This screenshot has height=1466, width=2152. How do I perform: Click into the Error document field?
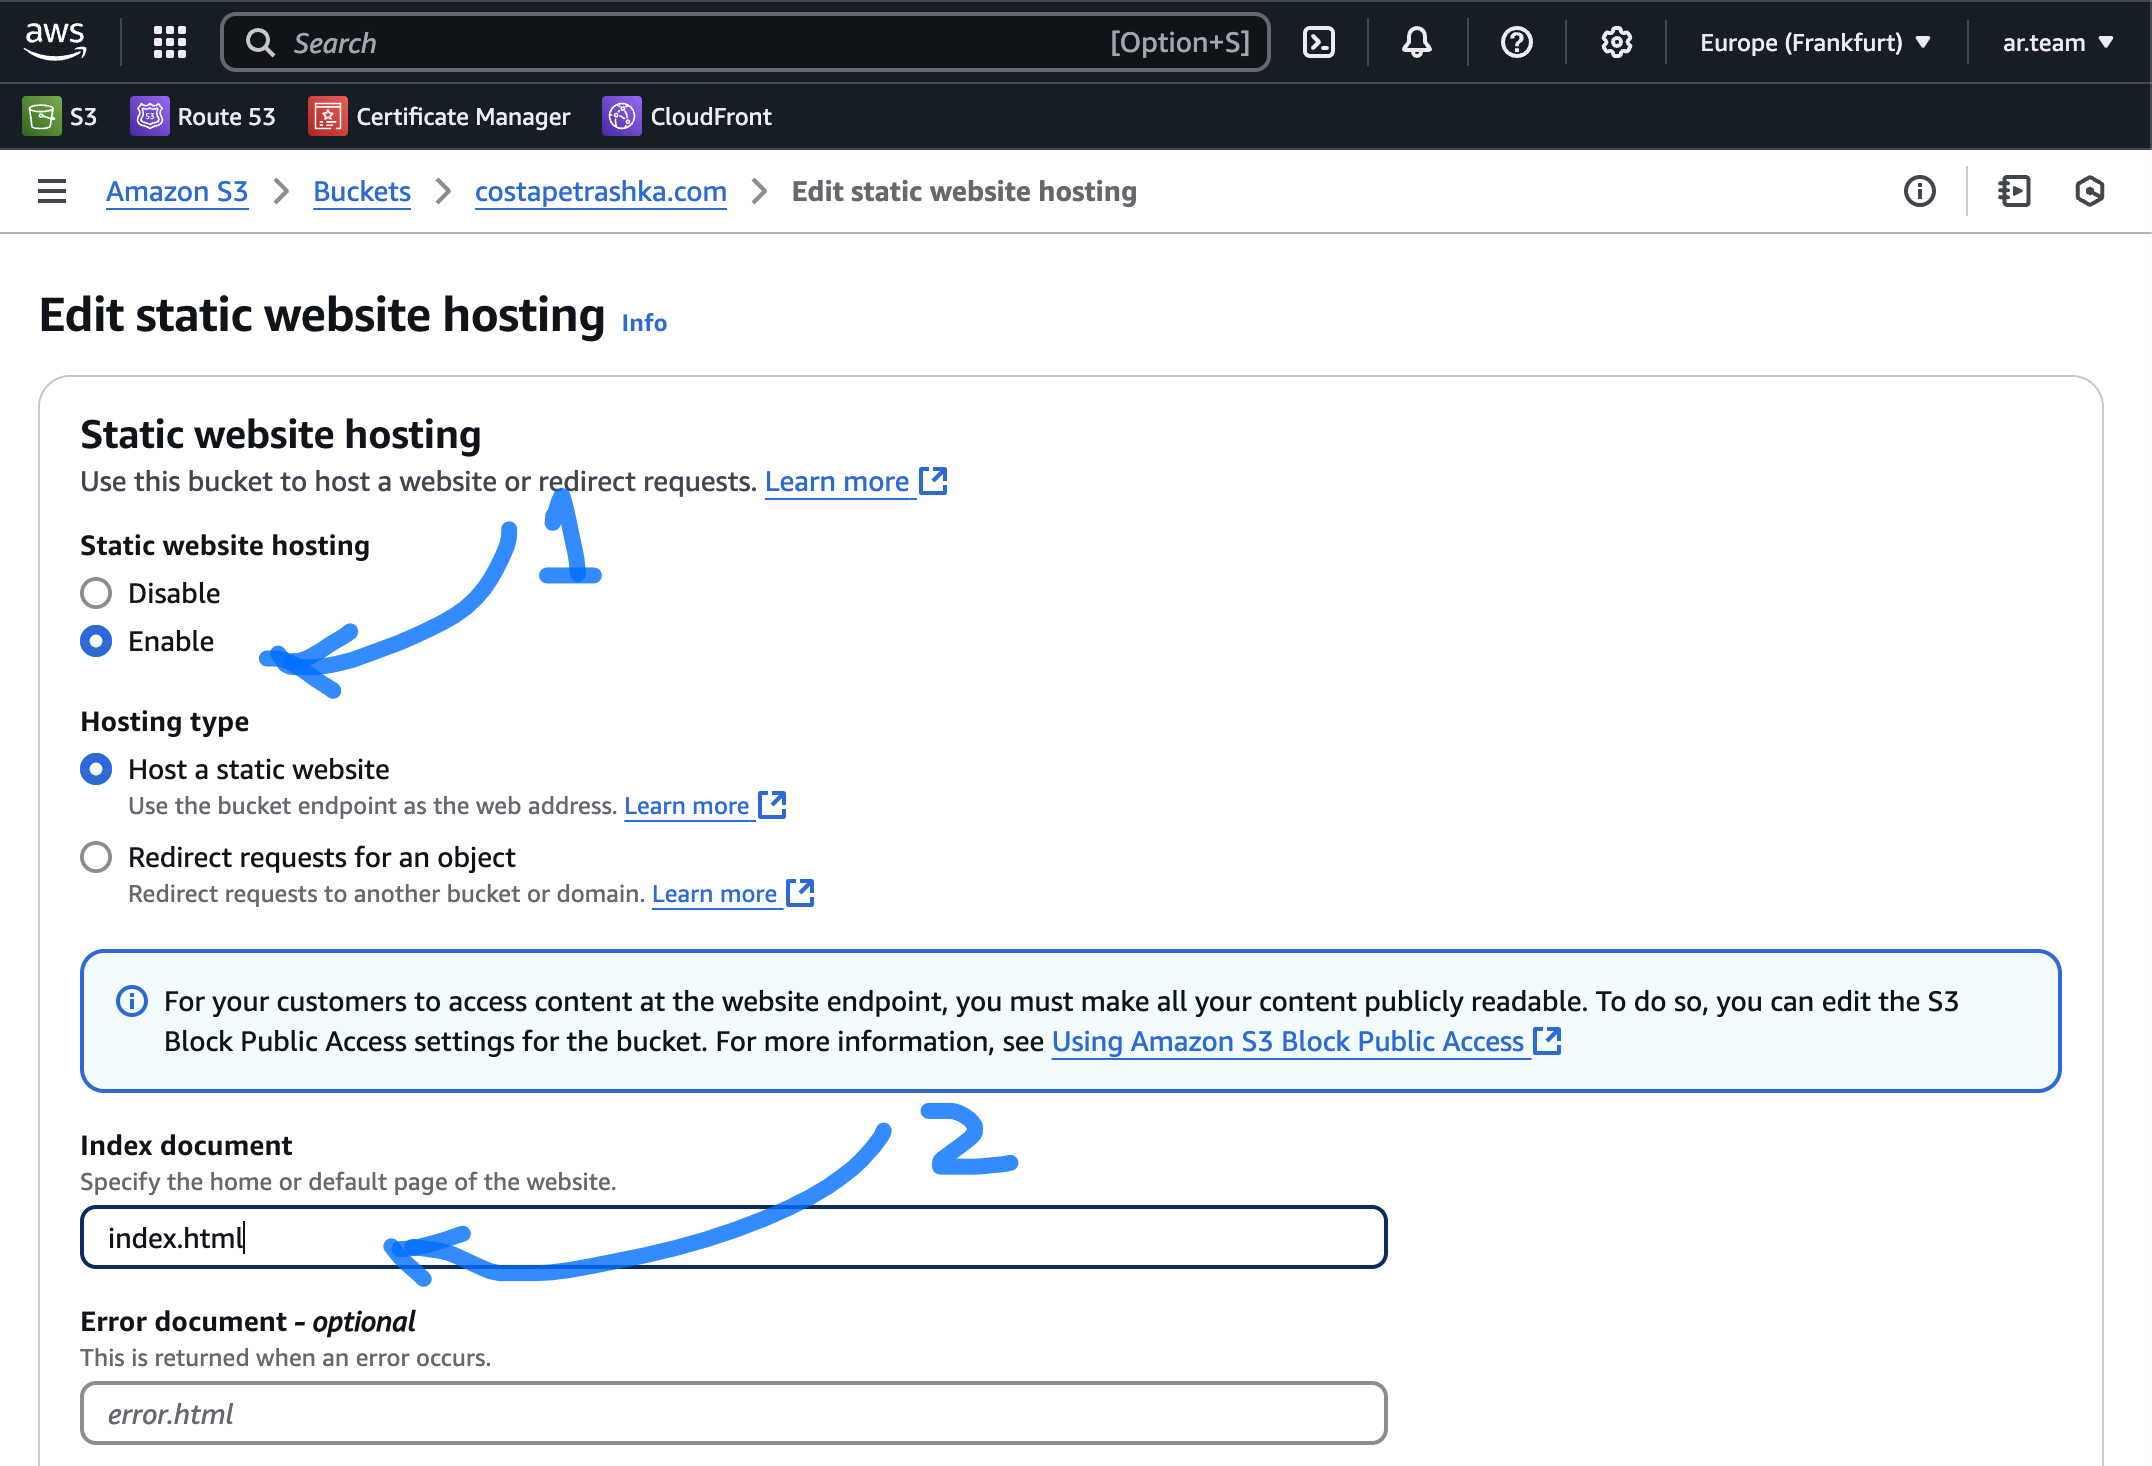733,1413
